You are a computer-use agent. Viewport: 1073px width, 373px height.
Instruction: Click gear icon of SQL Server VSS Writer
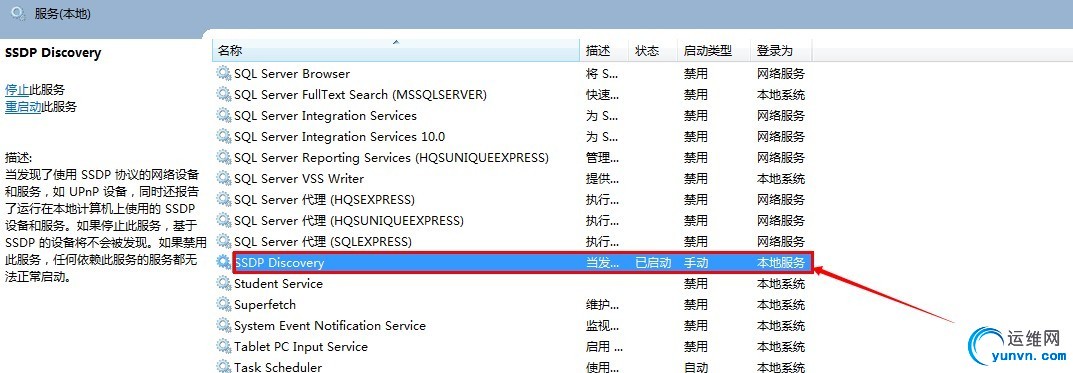[x=224, y=179]
